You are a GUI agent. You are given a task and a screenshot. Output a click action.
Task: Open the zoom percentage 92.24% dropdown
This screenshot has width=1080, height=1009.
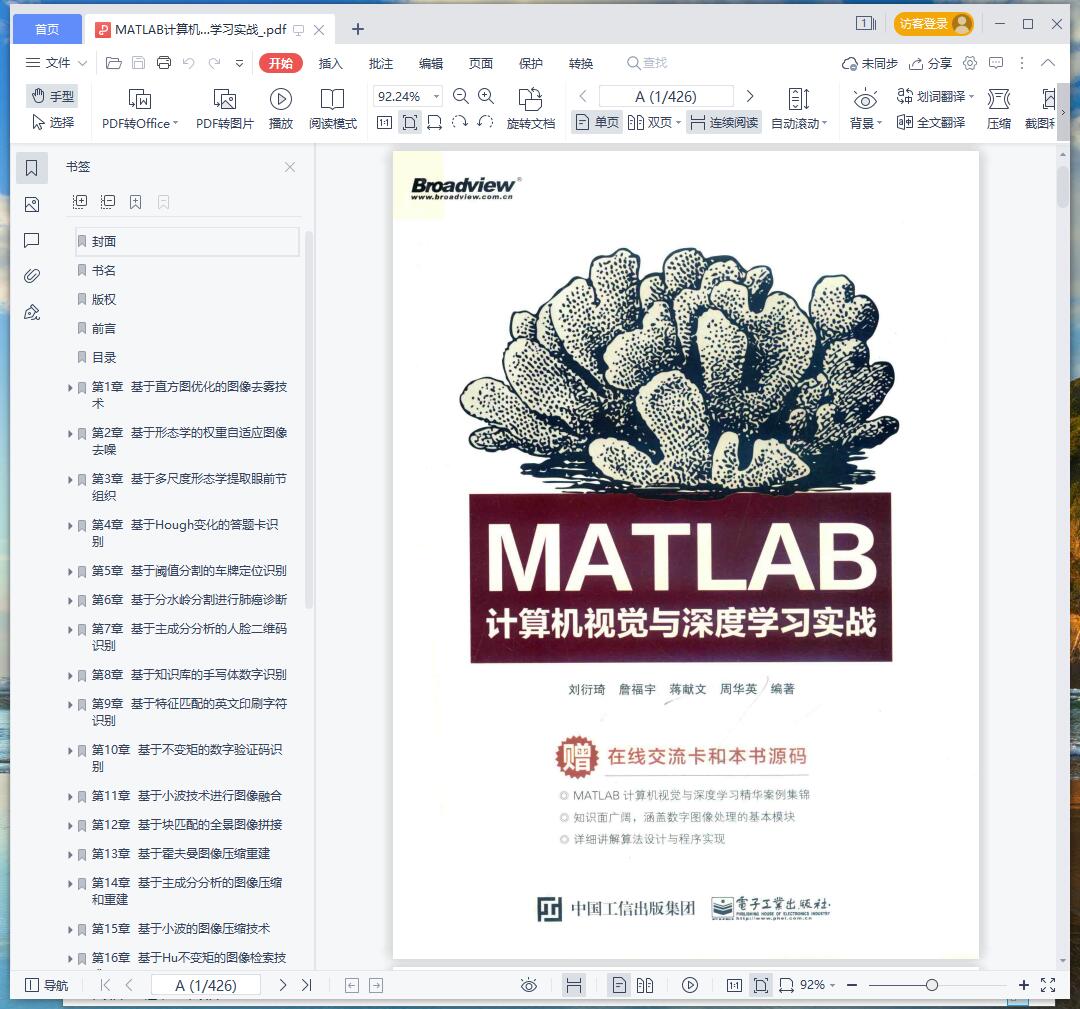pos(437,96)
